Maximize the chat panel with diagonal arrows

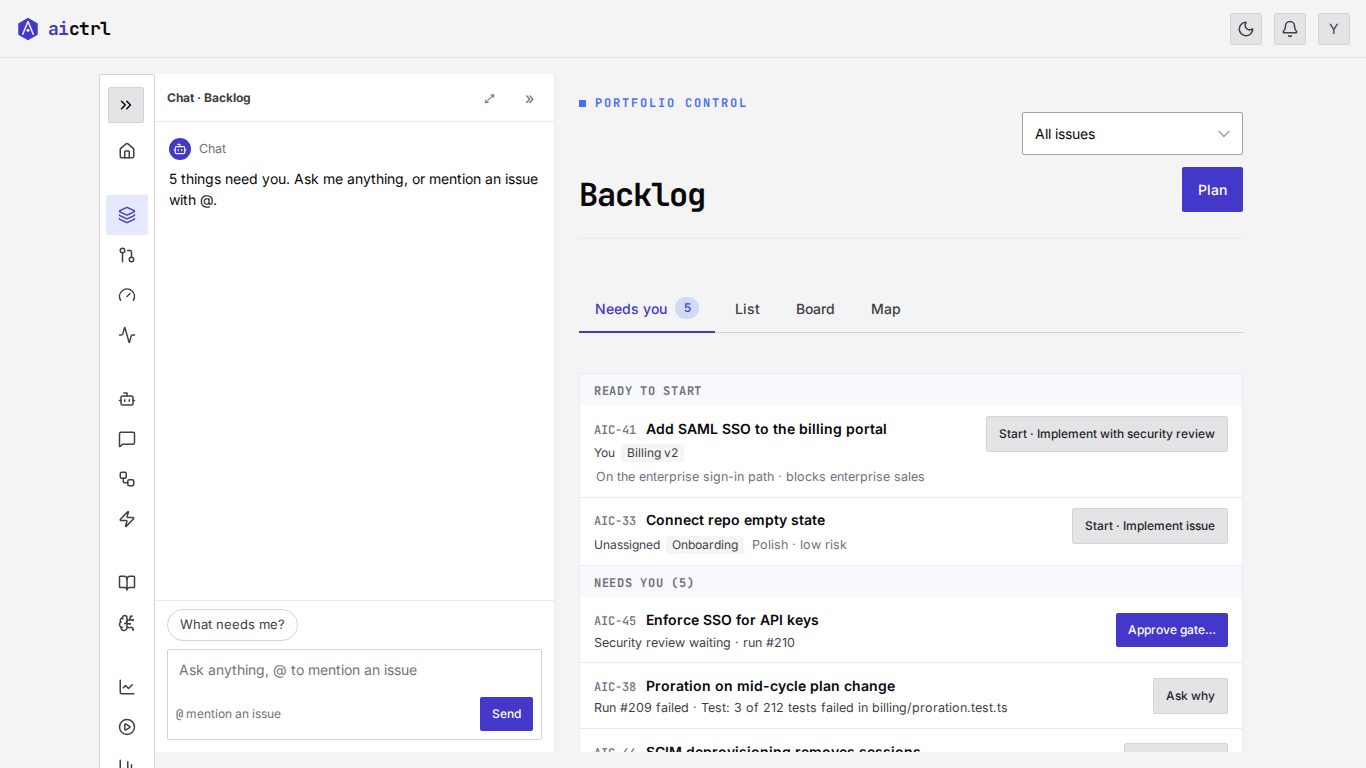(490, 98)
